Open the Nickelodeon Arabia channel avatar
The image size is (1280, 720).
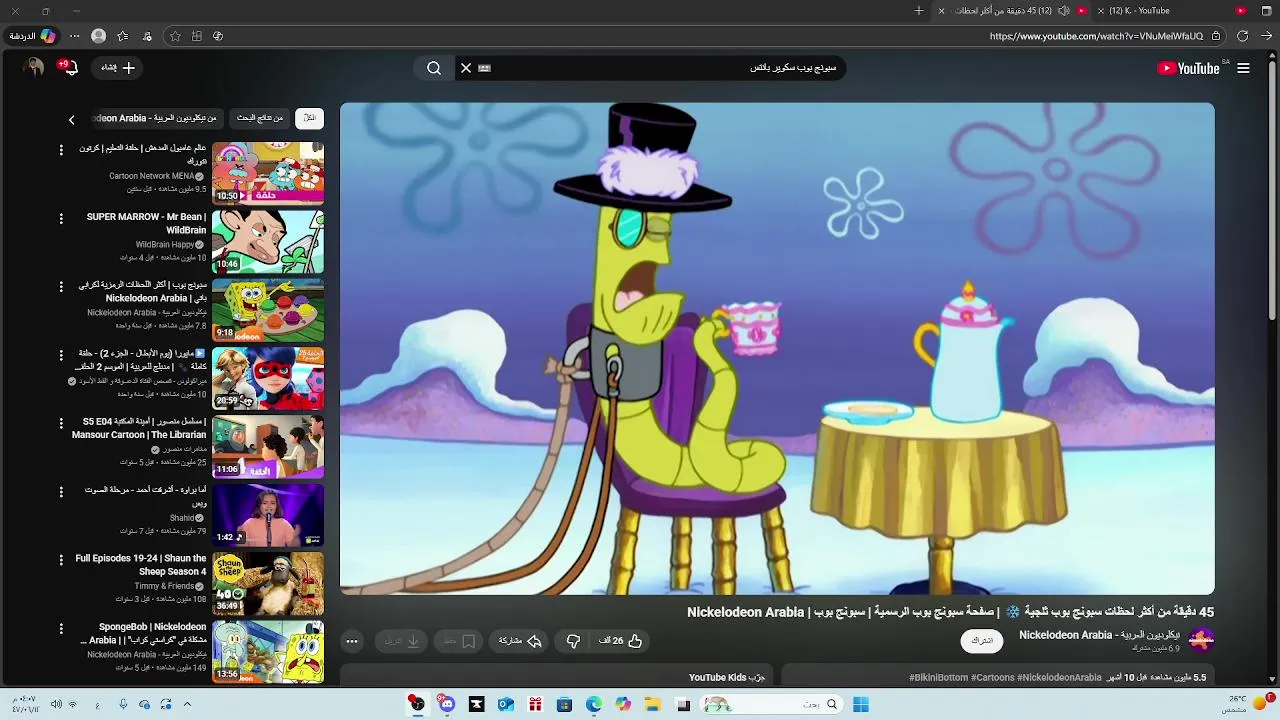coord(1201,640)
